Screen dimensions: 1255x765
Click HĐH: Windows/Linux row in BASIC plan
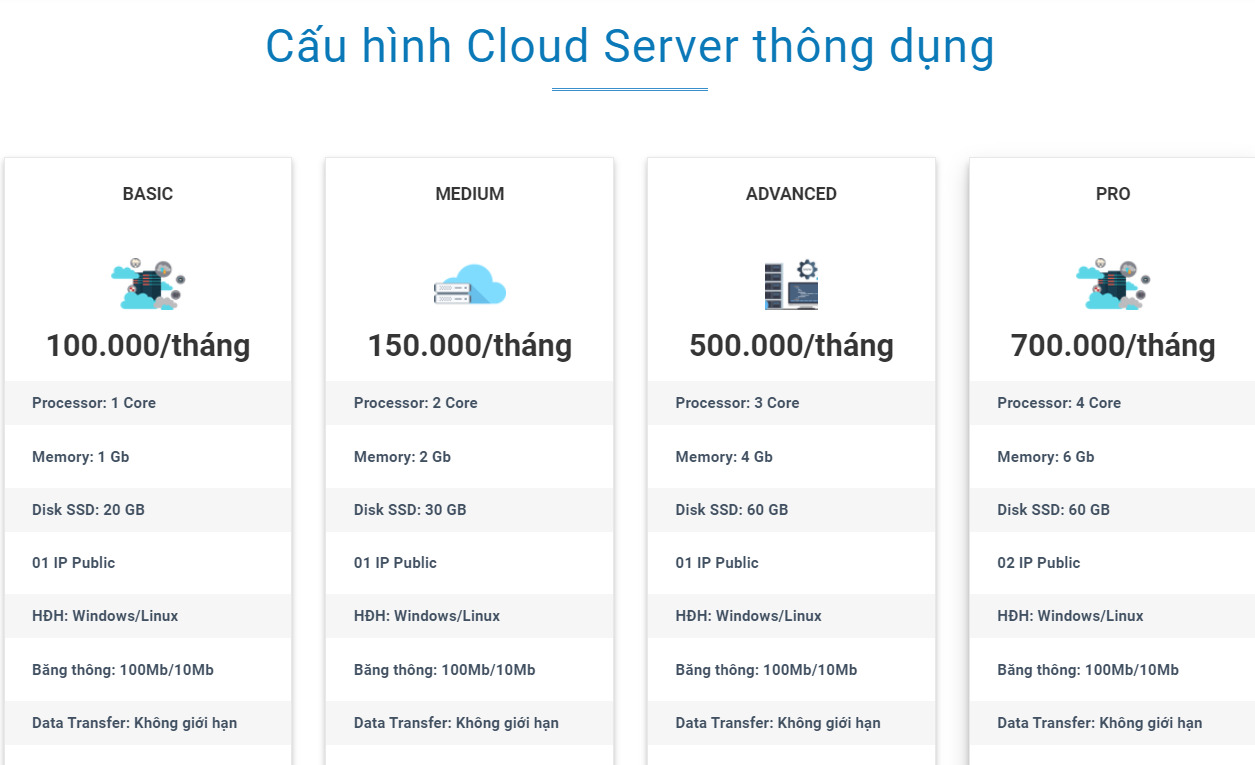point(105,616)
